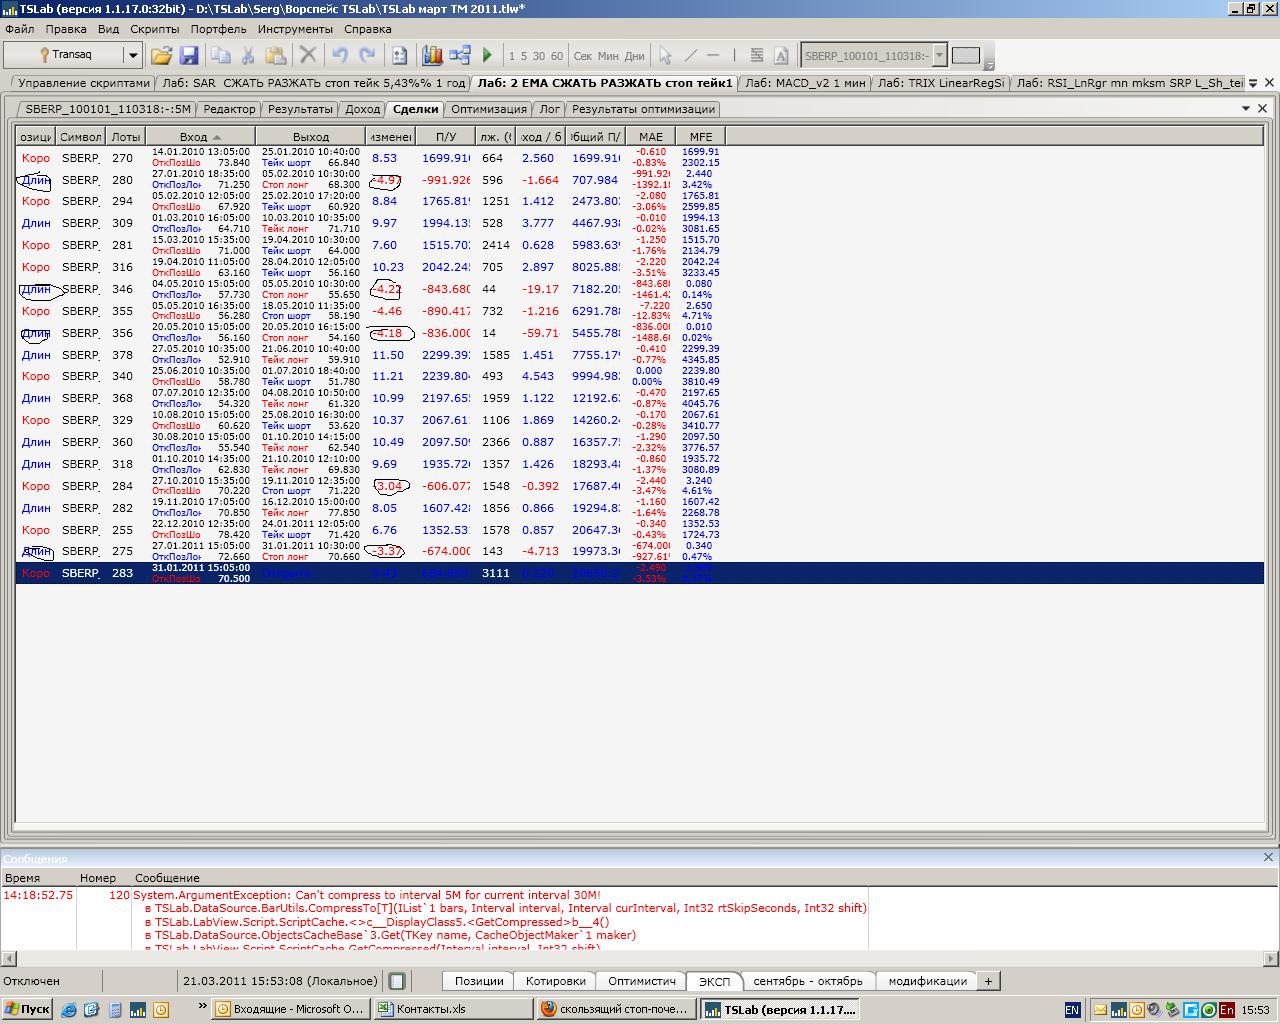
Task: Click the Undo arrow icon
Action: point(340,56)
